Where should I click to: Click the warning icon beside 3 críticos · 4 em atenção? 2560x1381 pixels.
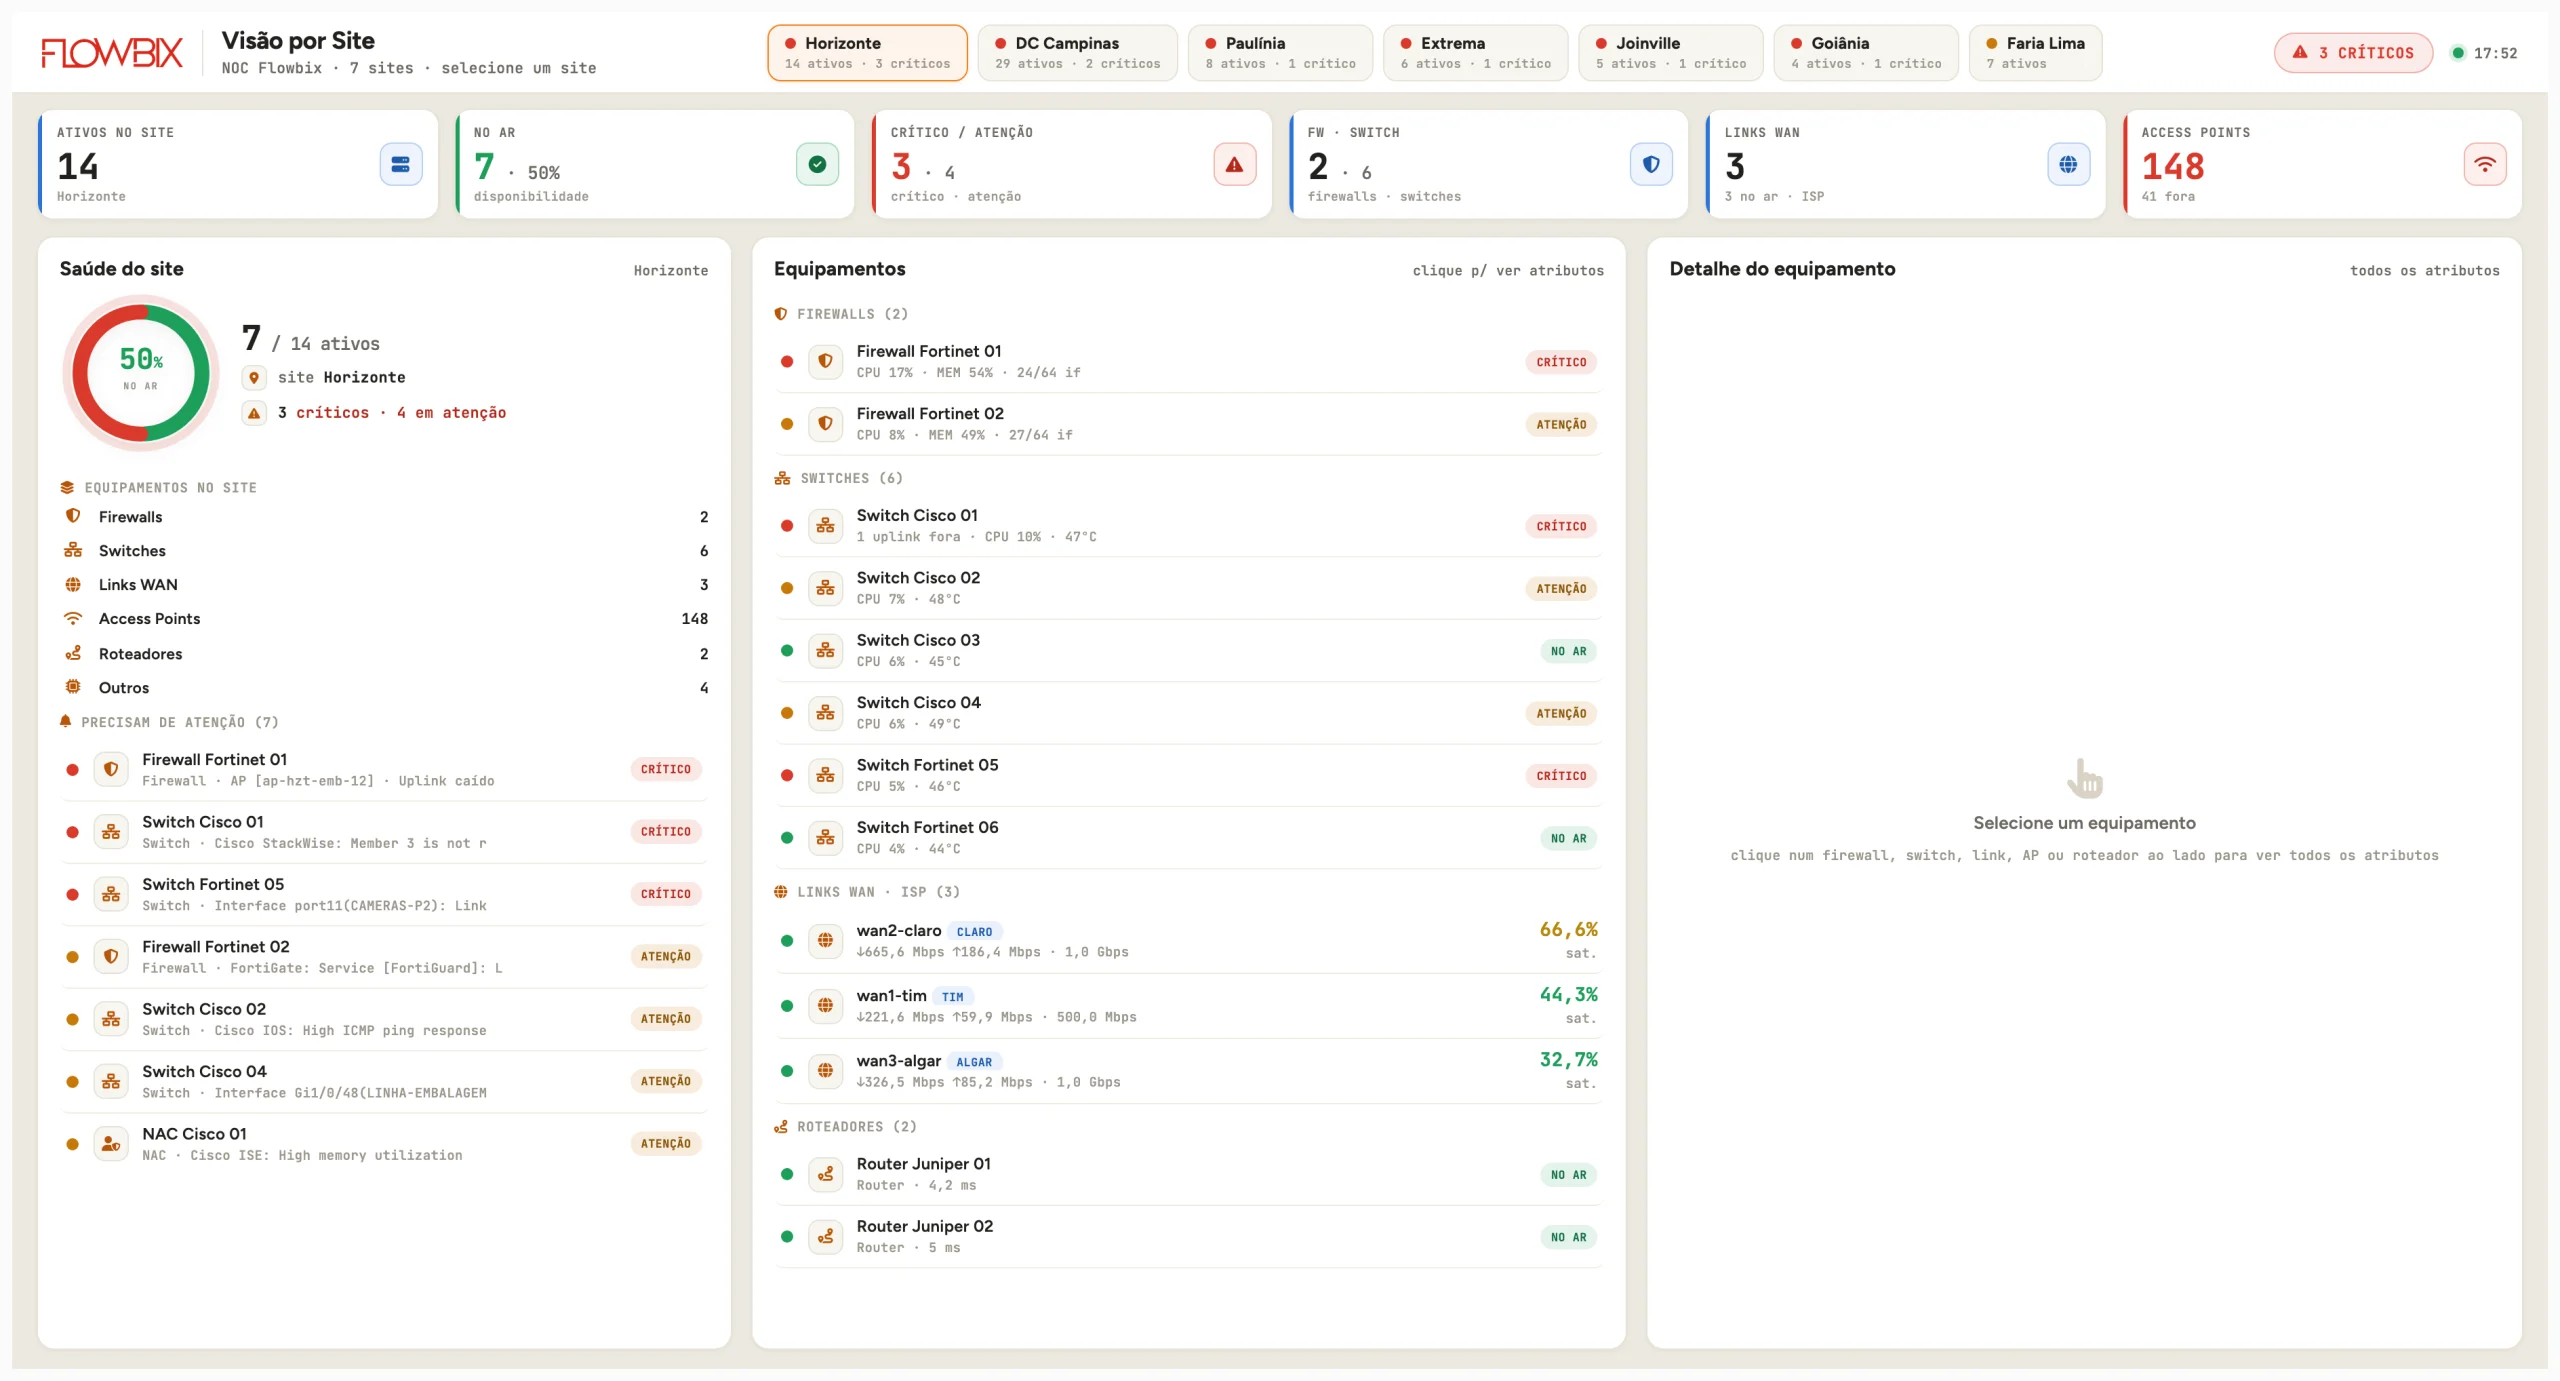coord(254,413)
